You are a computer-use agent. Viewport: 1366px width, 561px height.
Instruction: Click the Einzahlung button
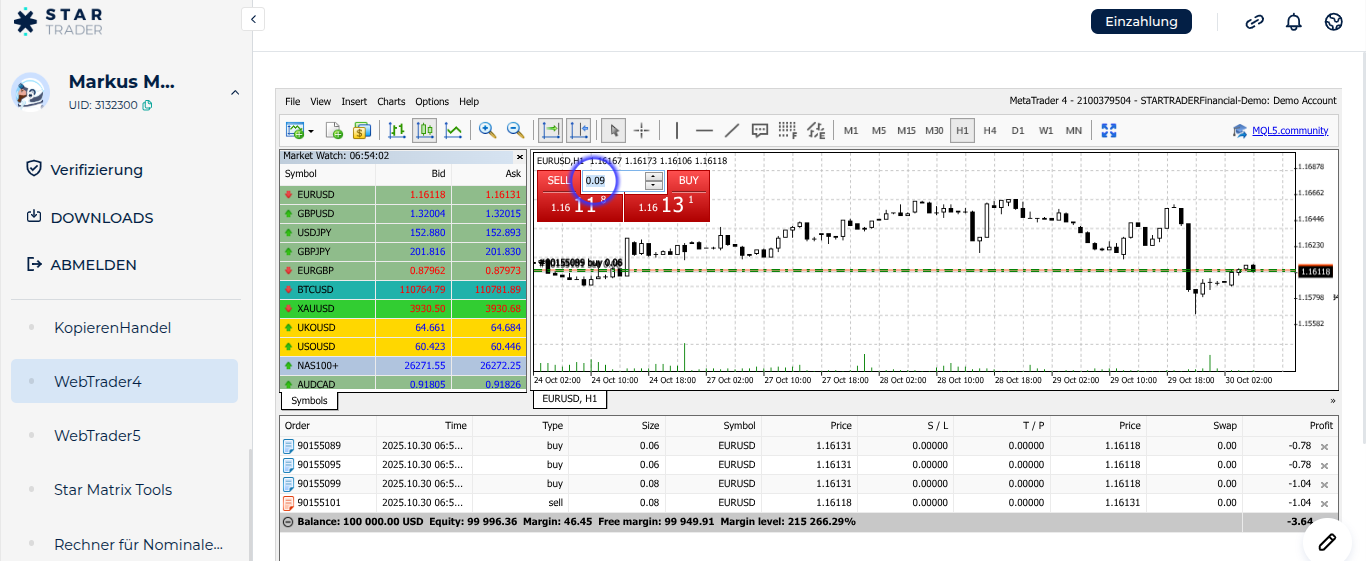[x=1141, y=21]
